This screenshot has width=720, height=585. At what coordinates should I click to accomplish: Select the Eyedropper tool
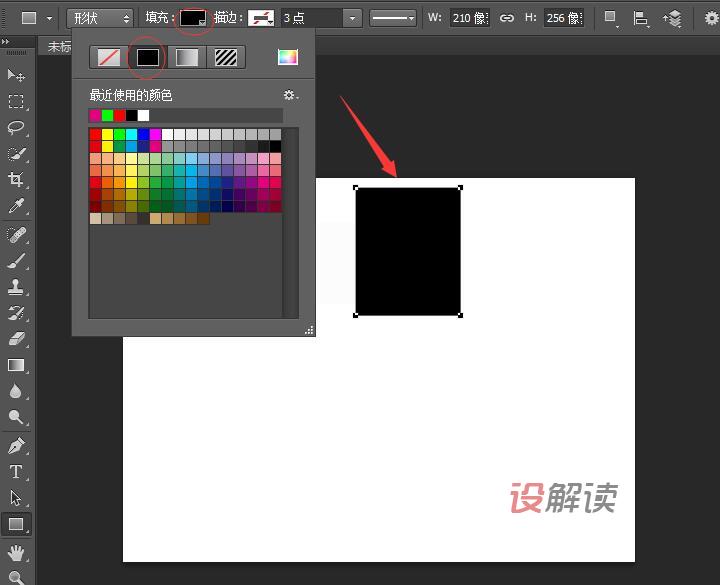tap(16, 206)
